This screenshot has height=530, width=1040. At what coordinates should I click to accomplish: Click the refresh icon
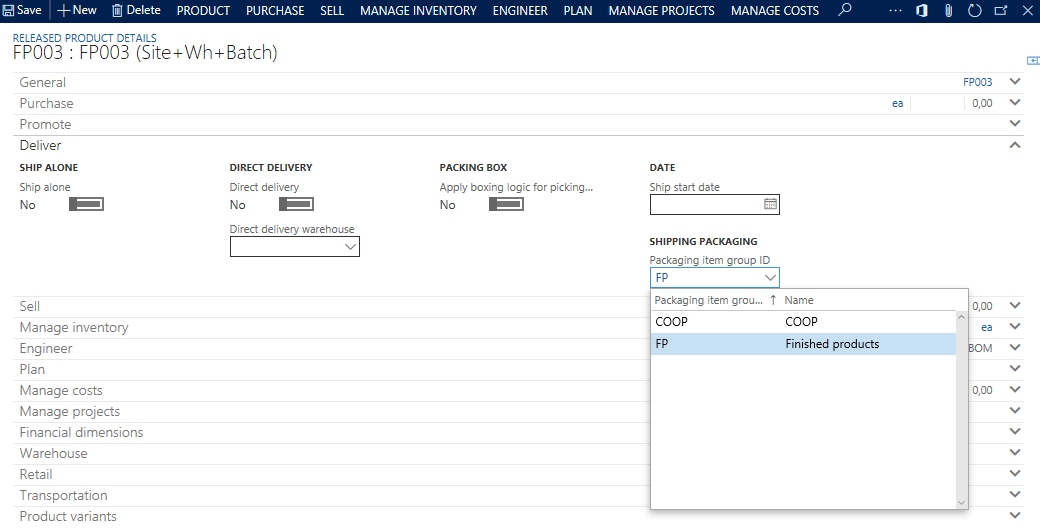tap(974, 11)
